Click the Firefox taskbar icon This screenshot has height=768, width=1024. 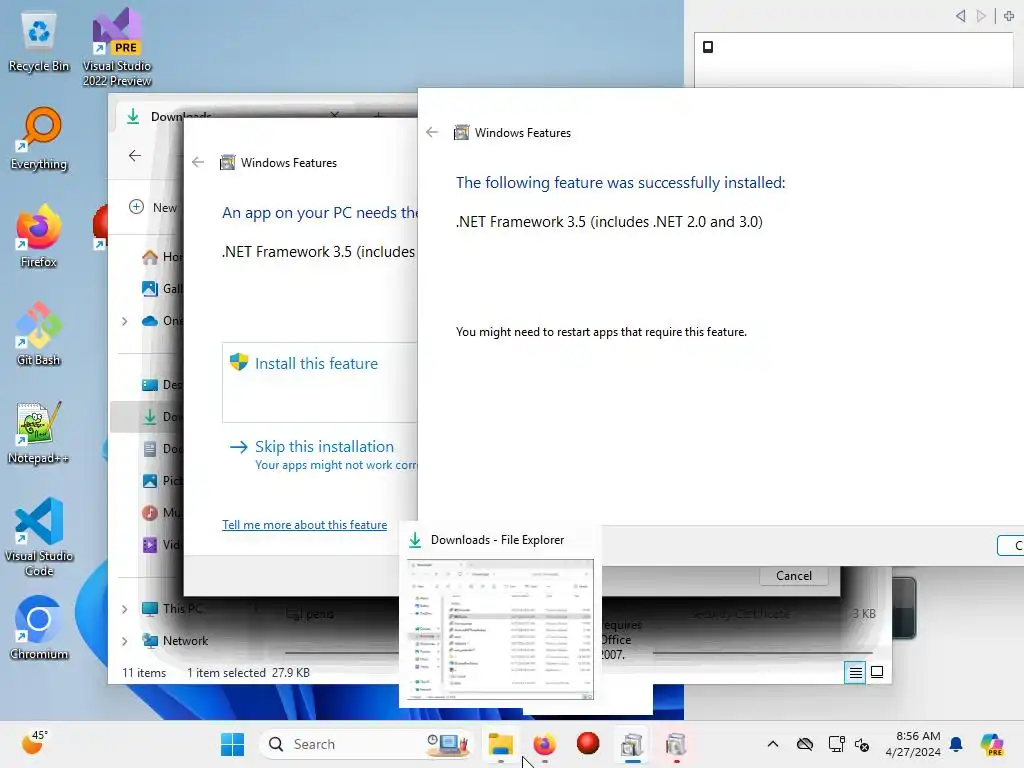pos(544,744)
